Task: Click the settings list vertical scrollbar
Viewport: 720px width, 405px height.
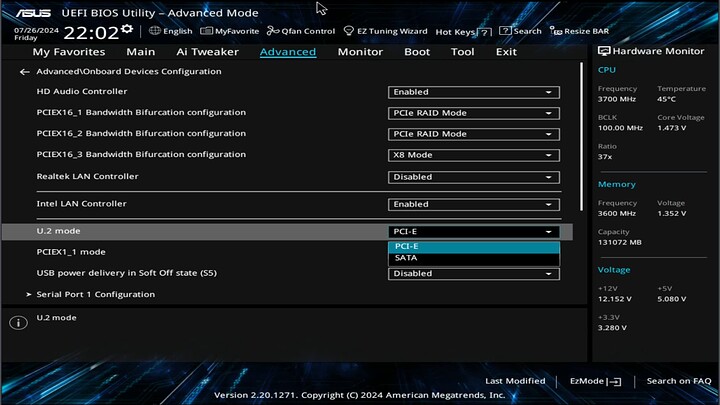Action: pos(581,137)
